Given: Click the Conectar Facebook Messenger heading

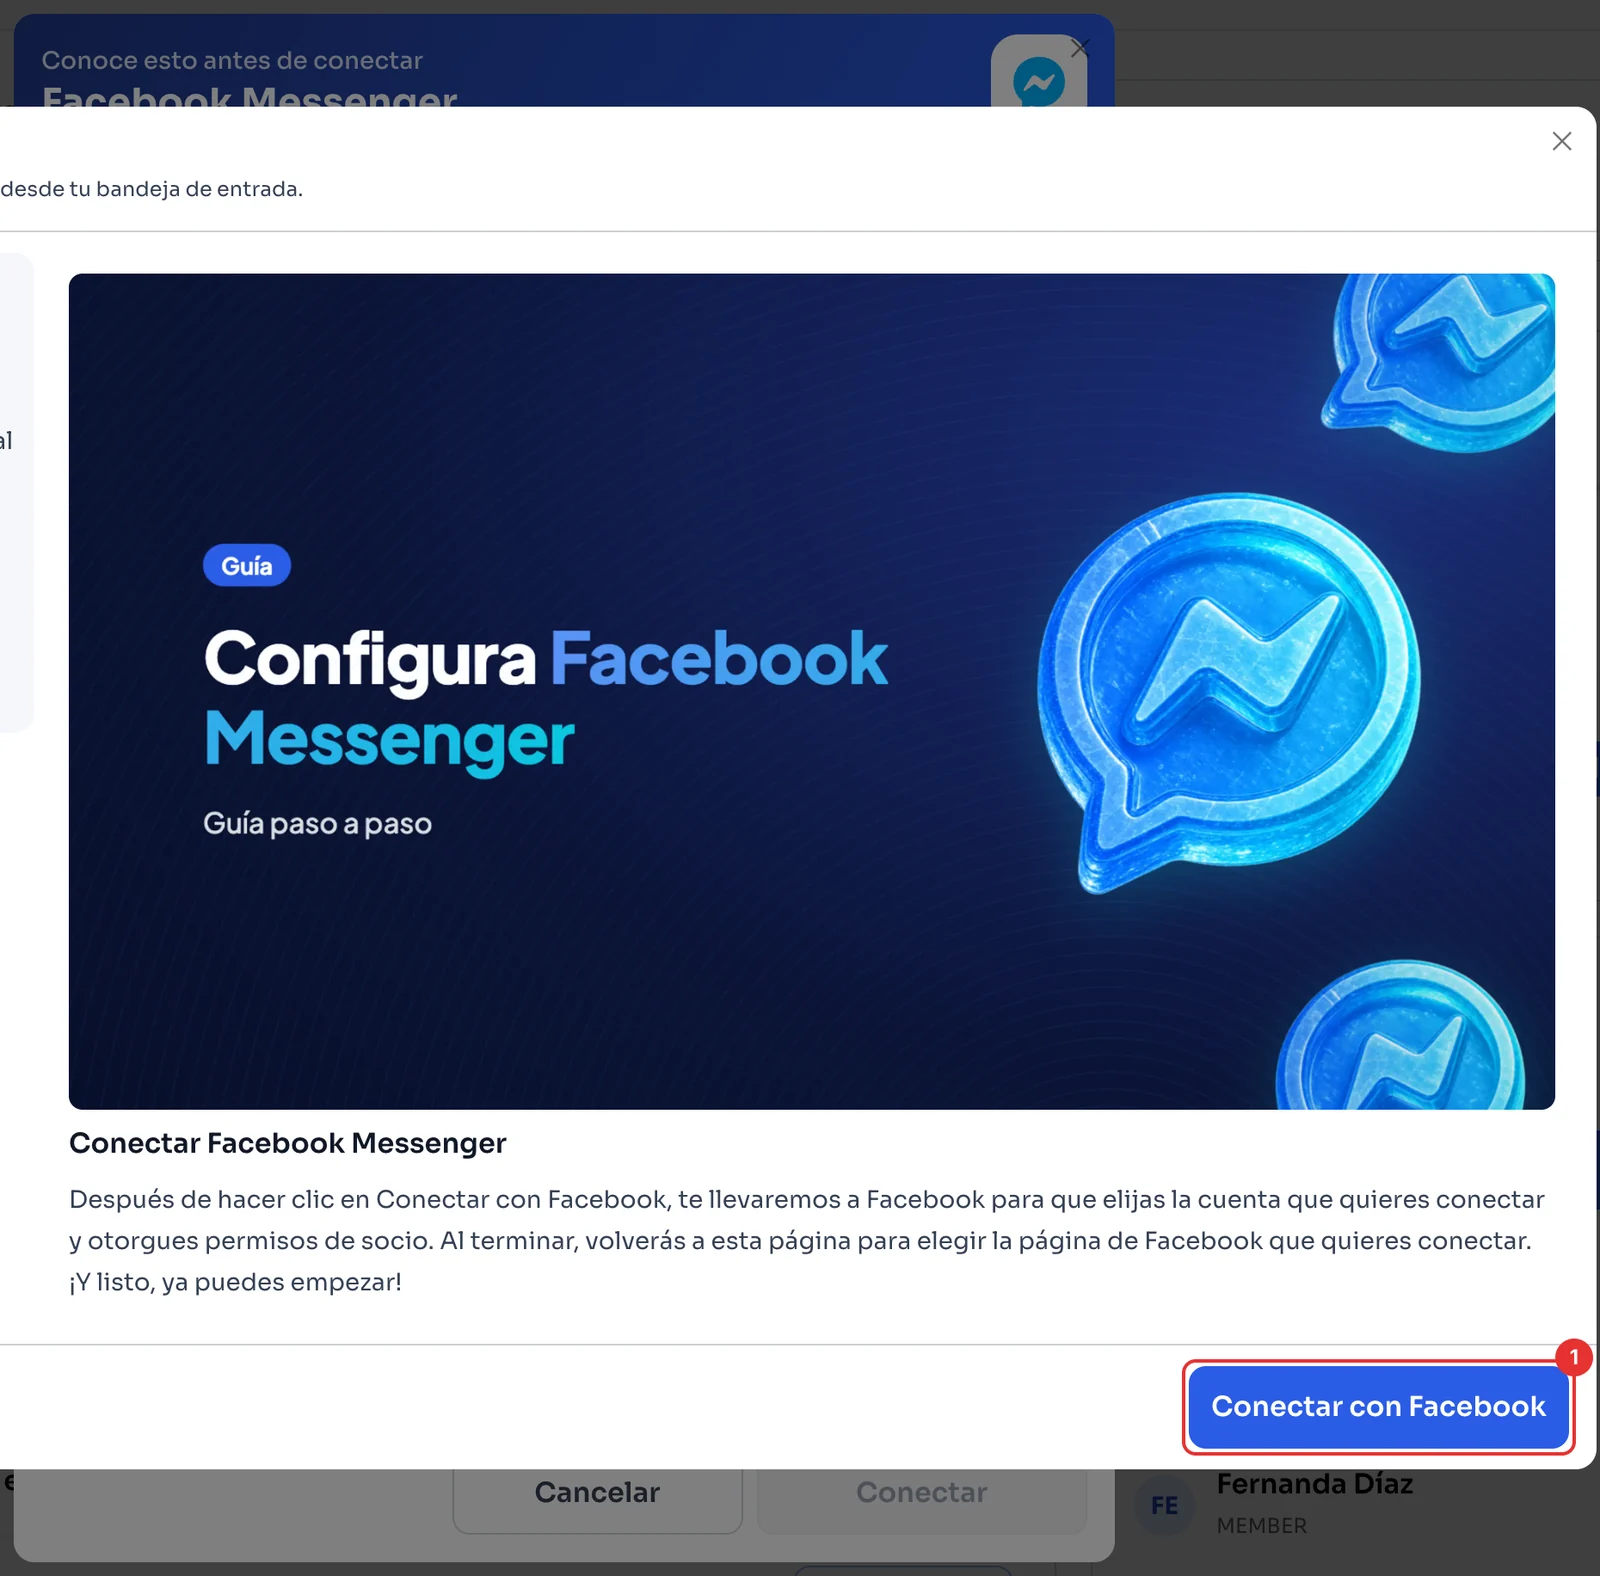Looking at the screenshot, I should [x=288, y=1143].
